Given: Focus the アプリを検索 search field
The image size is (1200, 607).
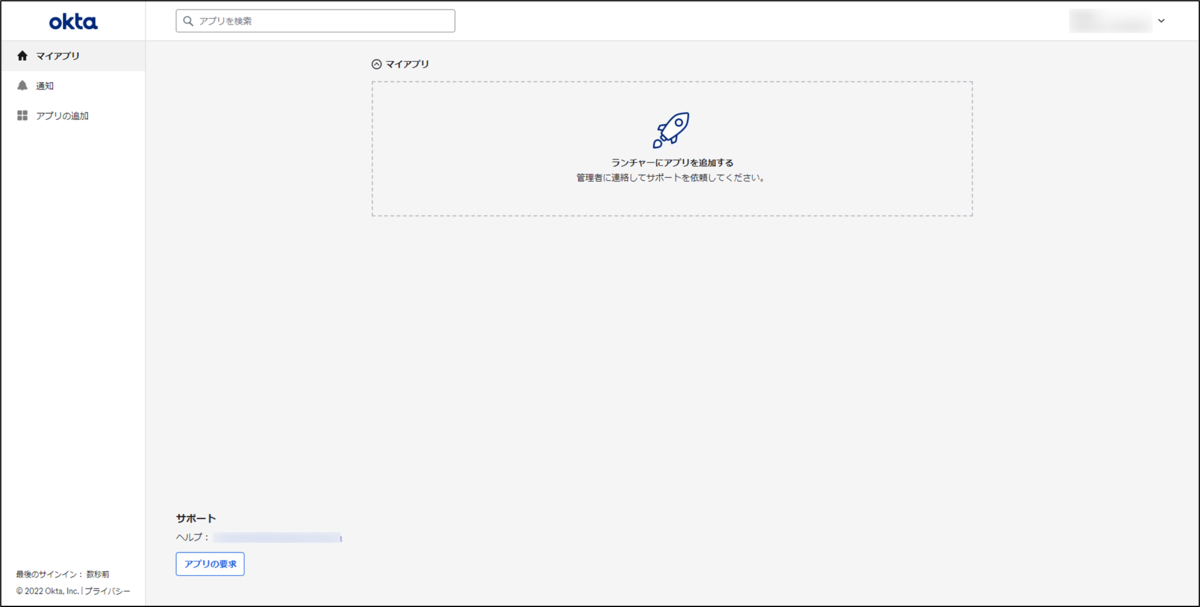Looking at the screenshot, I should 315,21.
